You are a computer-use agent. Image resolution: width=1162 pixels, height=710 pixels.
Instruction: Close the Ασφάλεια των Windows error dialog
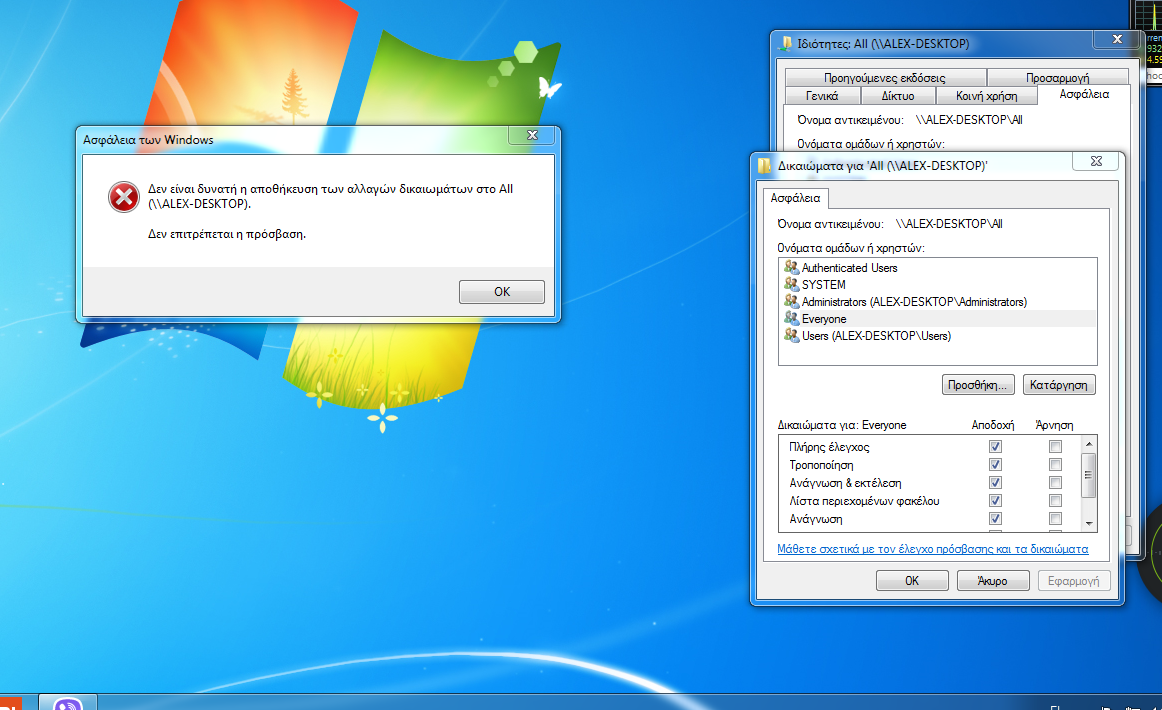click(531, 135)
